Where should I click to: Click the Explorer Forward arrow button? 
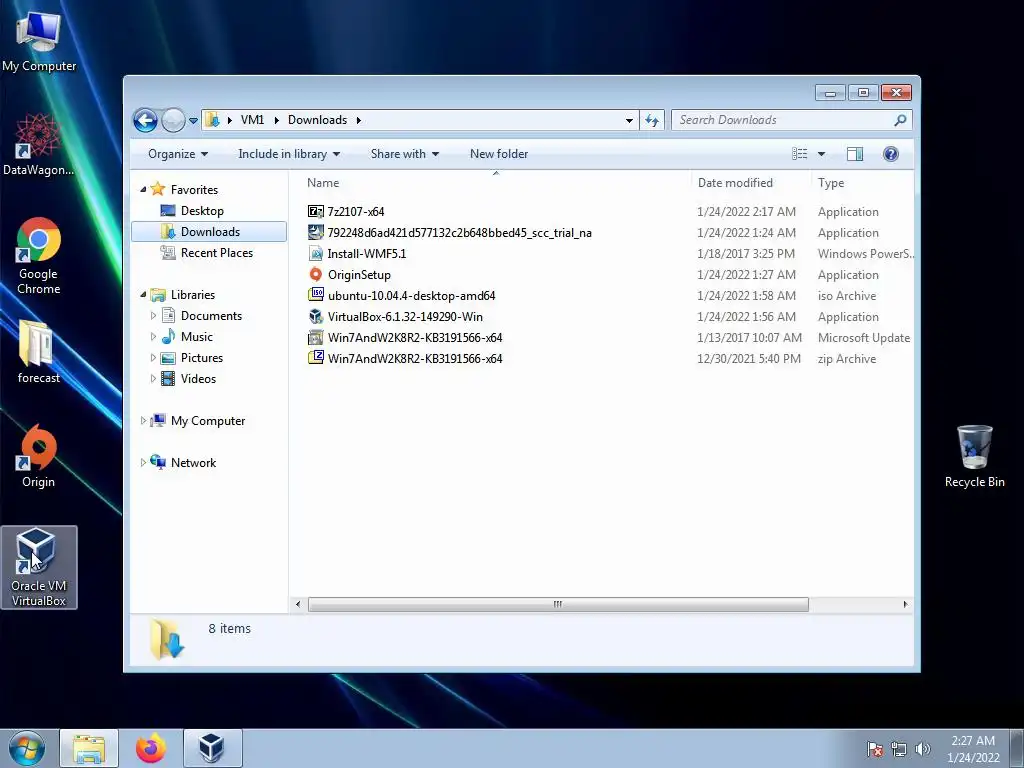pos(173,120)
